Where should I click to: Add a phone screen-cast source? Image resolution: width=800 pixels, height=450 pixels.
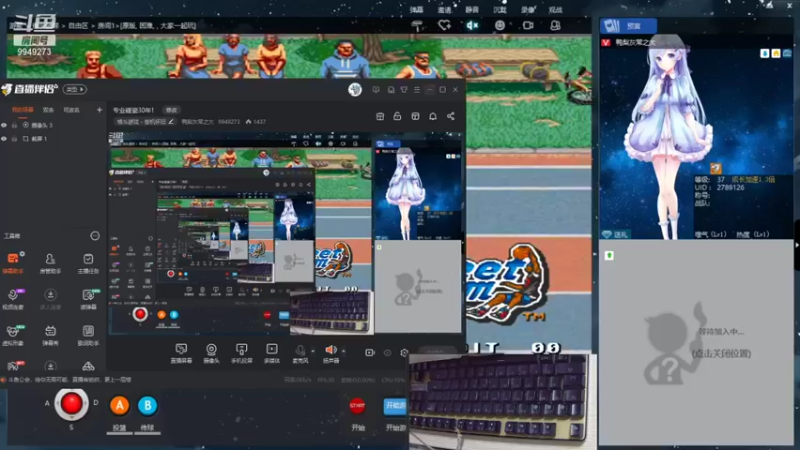241,353
